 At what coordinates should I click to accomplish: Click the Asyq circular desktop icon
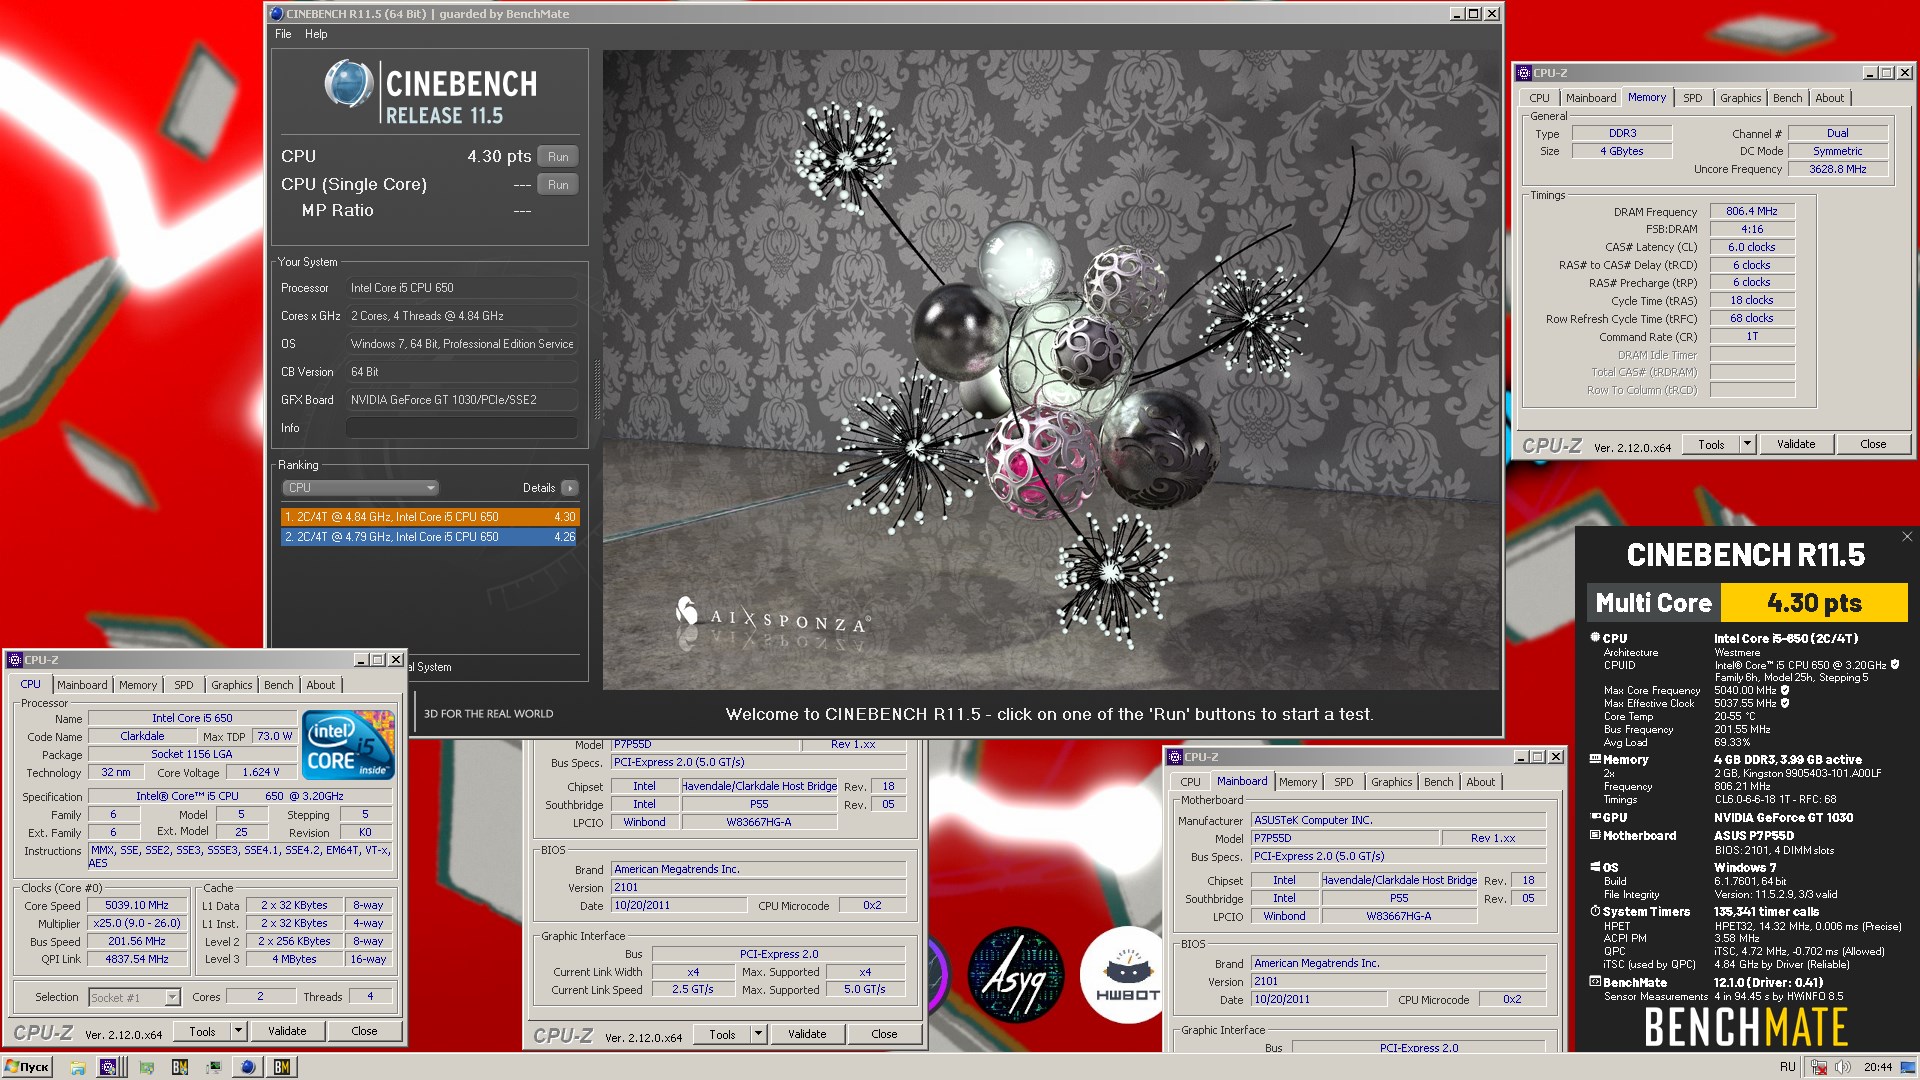click(x=1017, y=975)
